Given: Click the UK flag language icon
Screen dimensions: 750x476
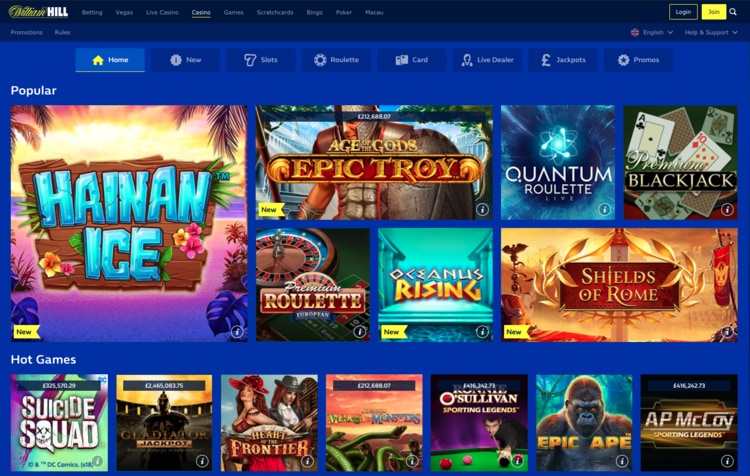Looking at the screenshot, I should pyautogui.click(x=635, y=33).
